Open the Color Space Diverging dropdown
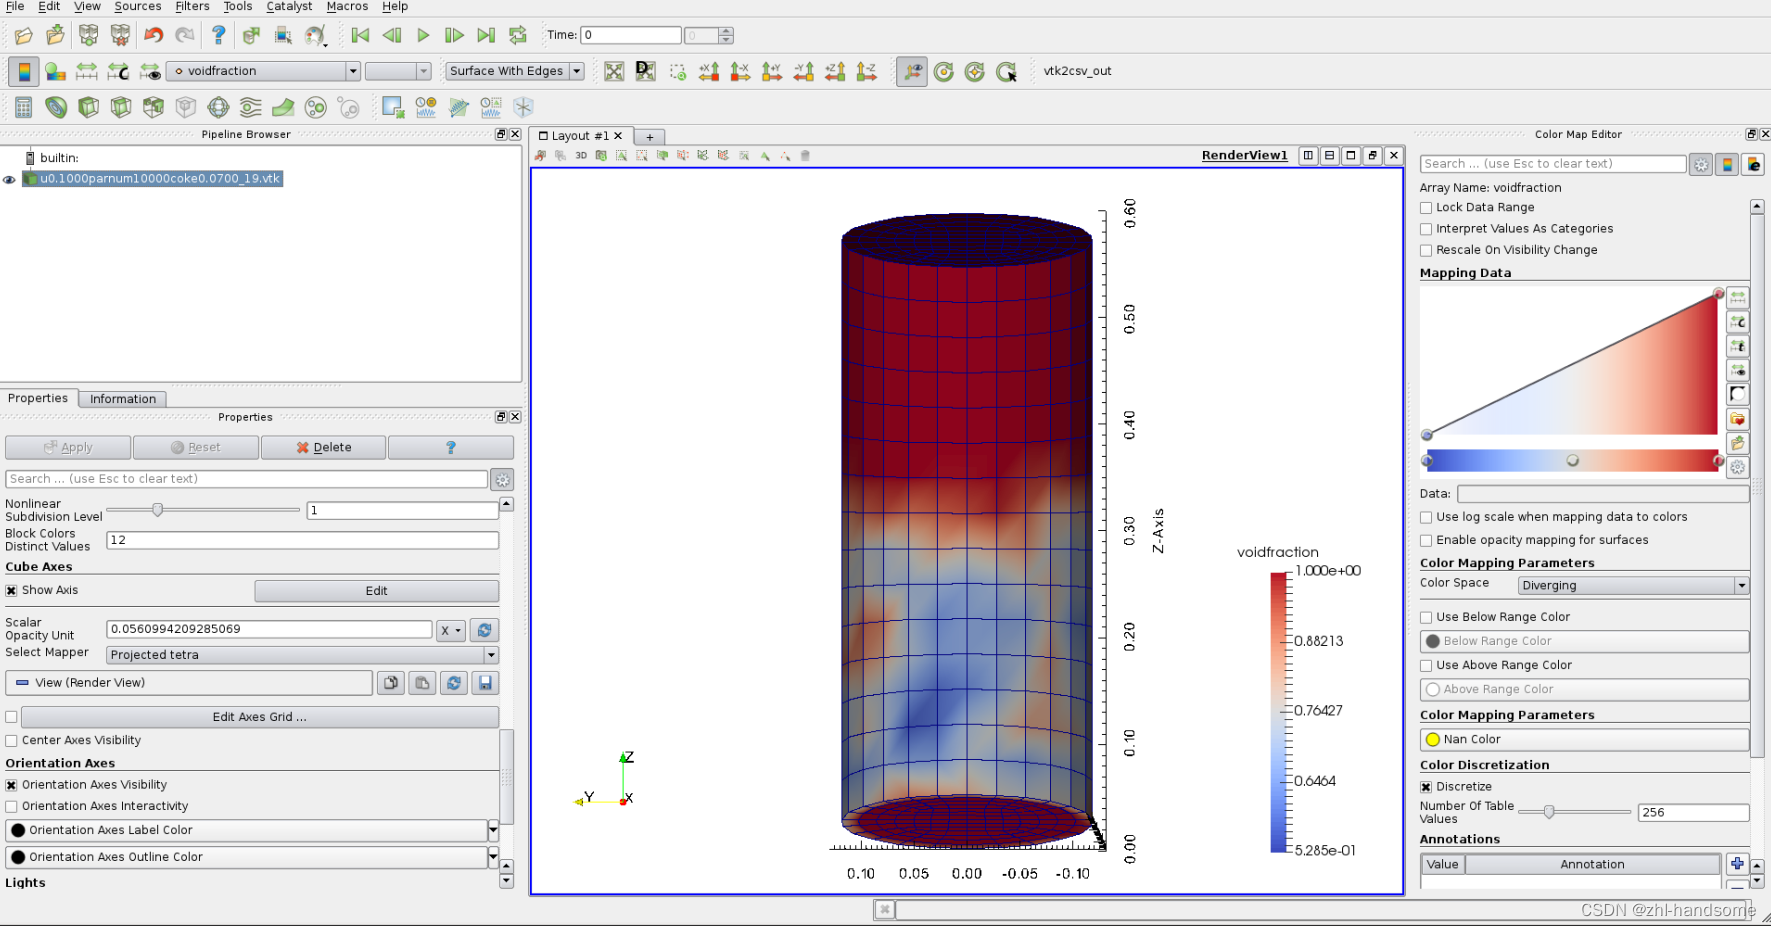The image size is (1771, 926). (1632, 586)
